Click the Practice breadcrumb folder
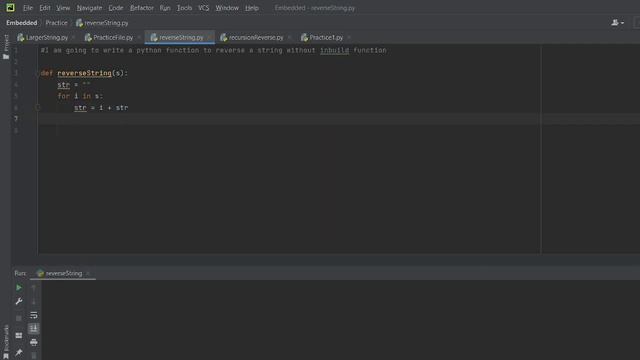This screenshot has height=360, width=640. pyautogui.click(x=56, y=23)
